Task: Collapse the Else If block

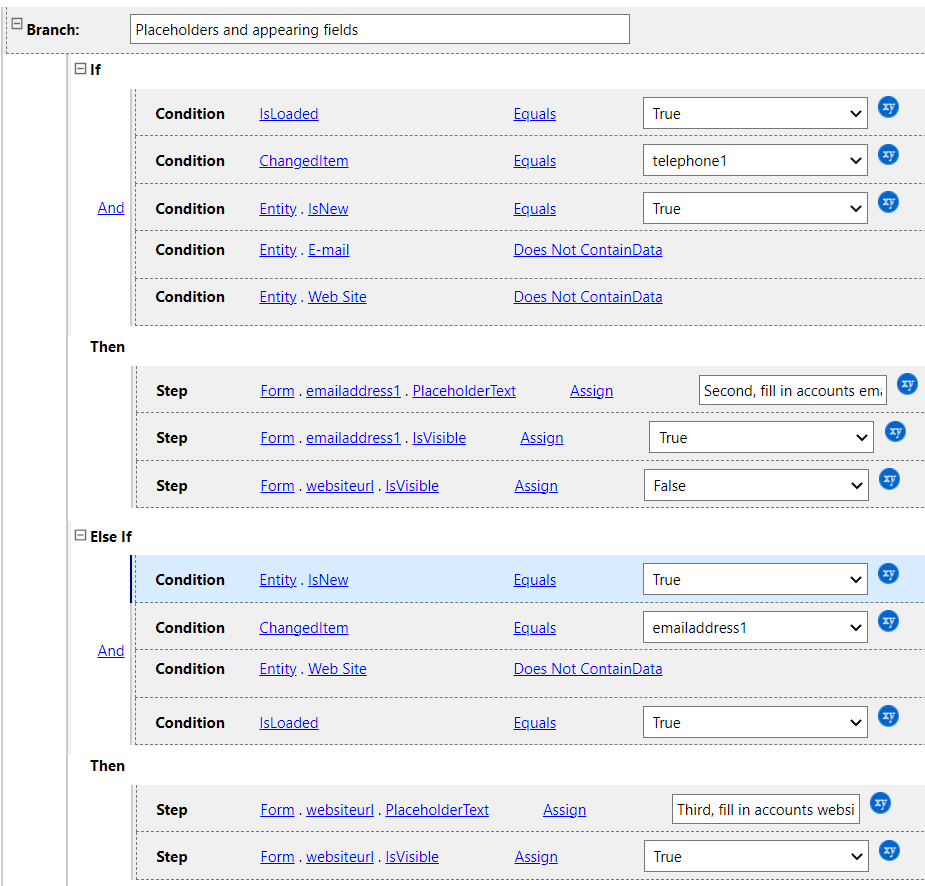Action: (x=81, y=536)
